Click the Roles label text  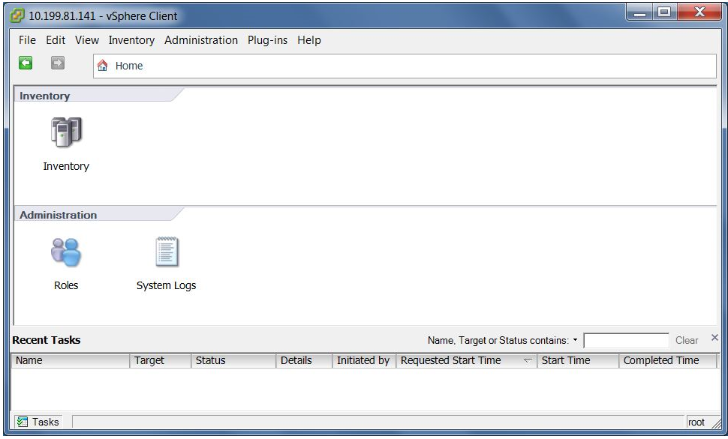(x=66, y=285)
